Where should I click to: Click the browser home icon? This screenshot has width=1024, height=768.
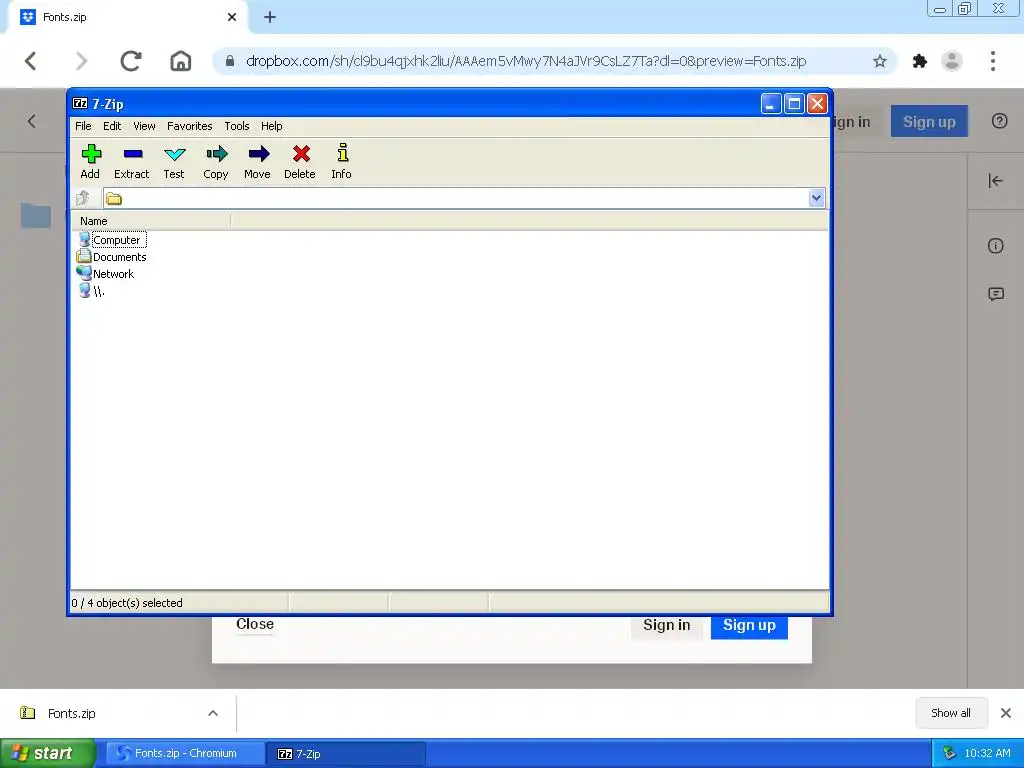(x=181, y=61)
